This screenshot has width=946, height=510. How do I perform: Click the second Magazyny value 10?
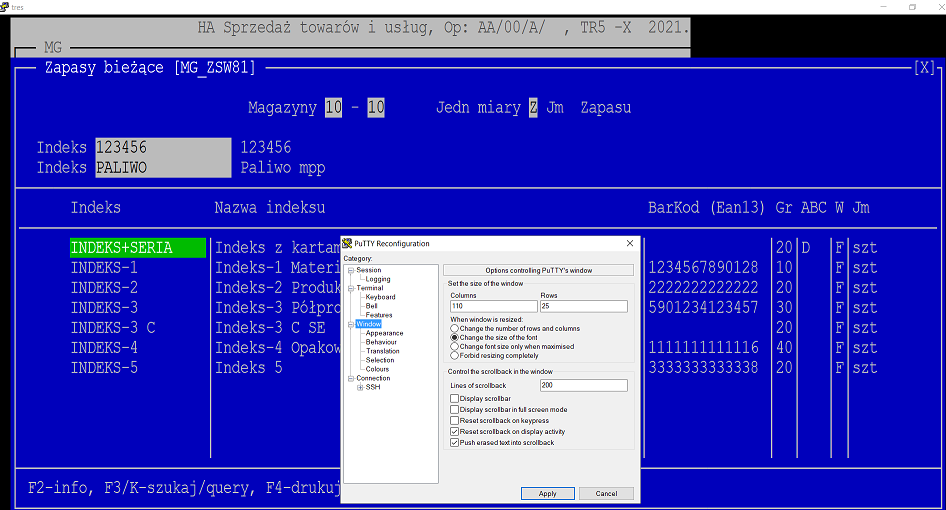tap(376, 107)
